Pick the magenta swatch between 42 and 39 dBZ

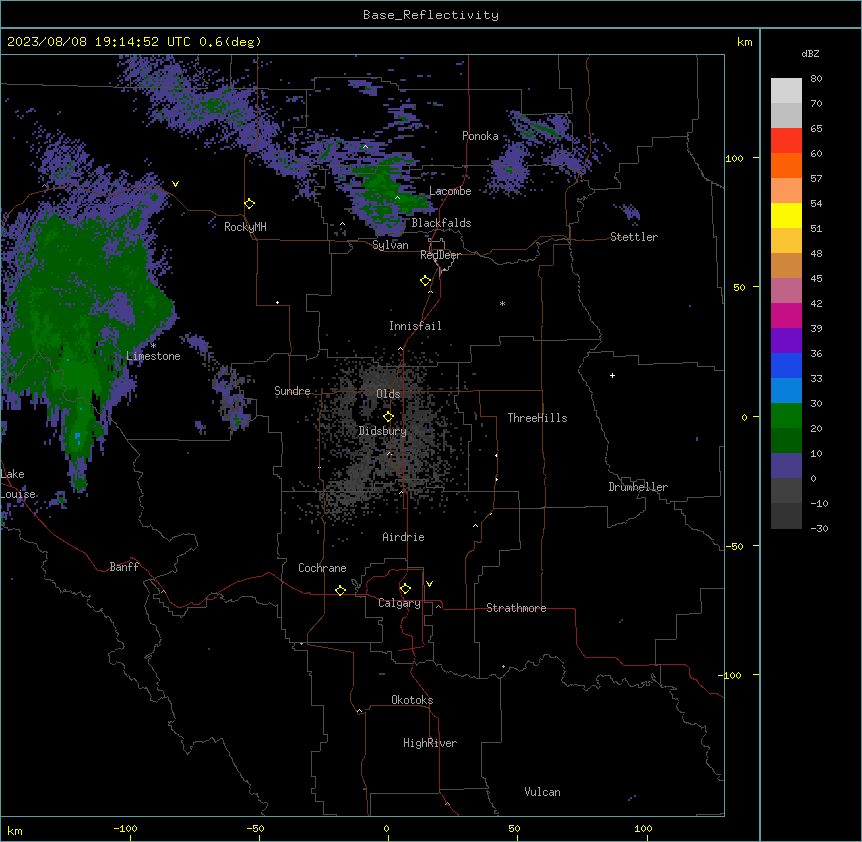[x=786, y=315]
